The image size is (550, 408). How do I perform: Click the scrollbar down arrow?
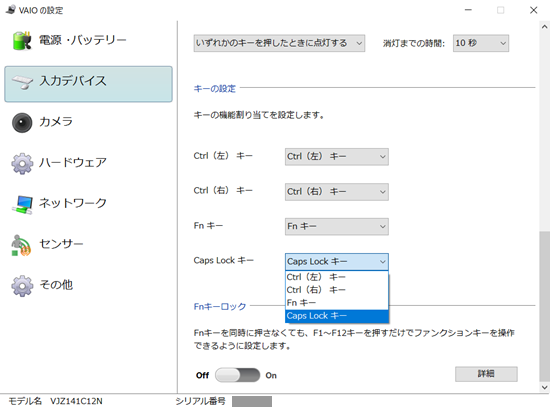(544, 387)
